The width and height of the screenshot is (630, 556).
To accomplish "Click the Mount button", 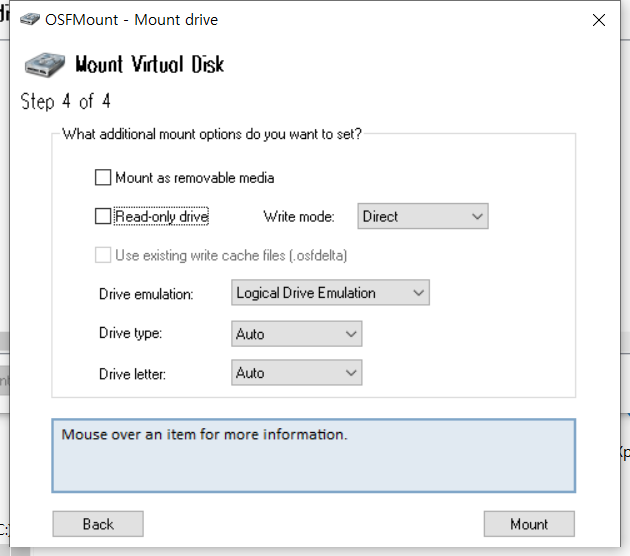I will tap(529, 524).
